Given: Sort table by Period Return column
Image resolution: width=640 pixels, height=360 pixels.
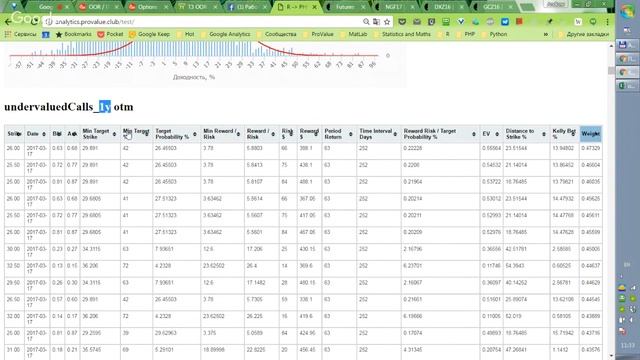Looking at the screenshot, I should pyautogui.click(x=339, y=134).
